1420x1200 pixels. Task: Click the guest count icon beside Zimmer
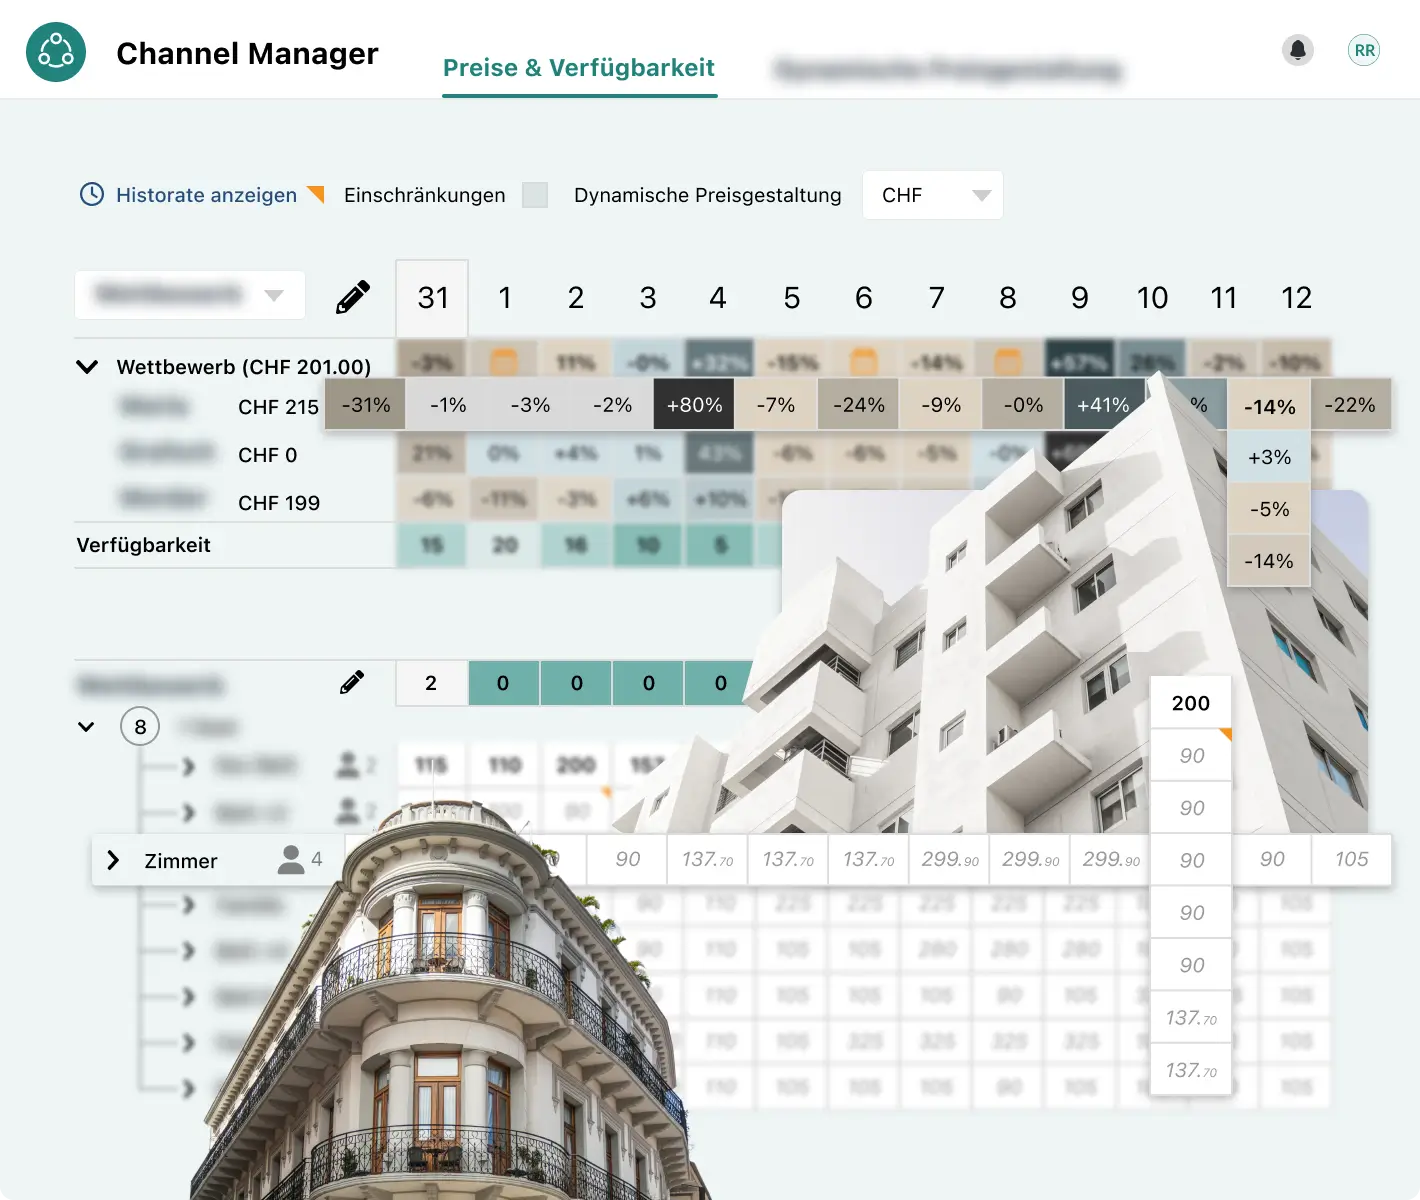tap(290, 860)
